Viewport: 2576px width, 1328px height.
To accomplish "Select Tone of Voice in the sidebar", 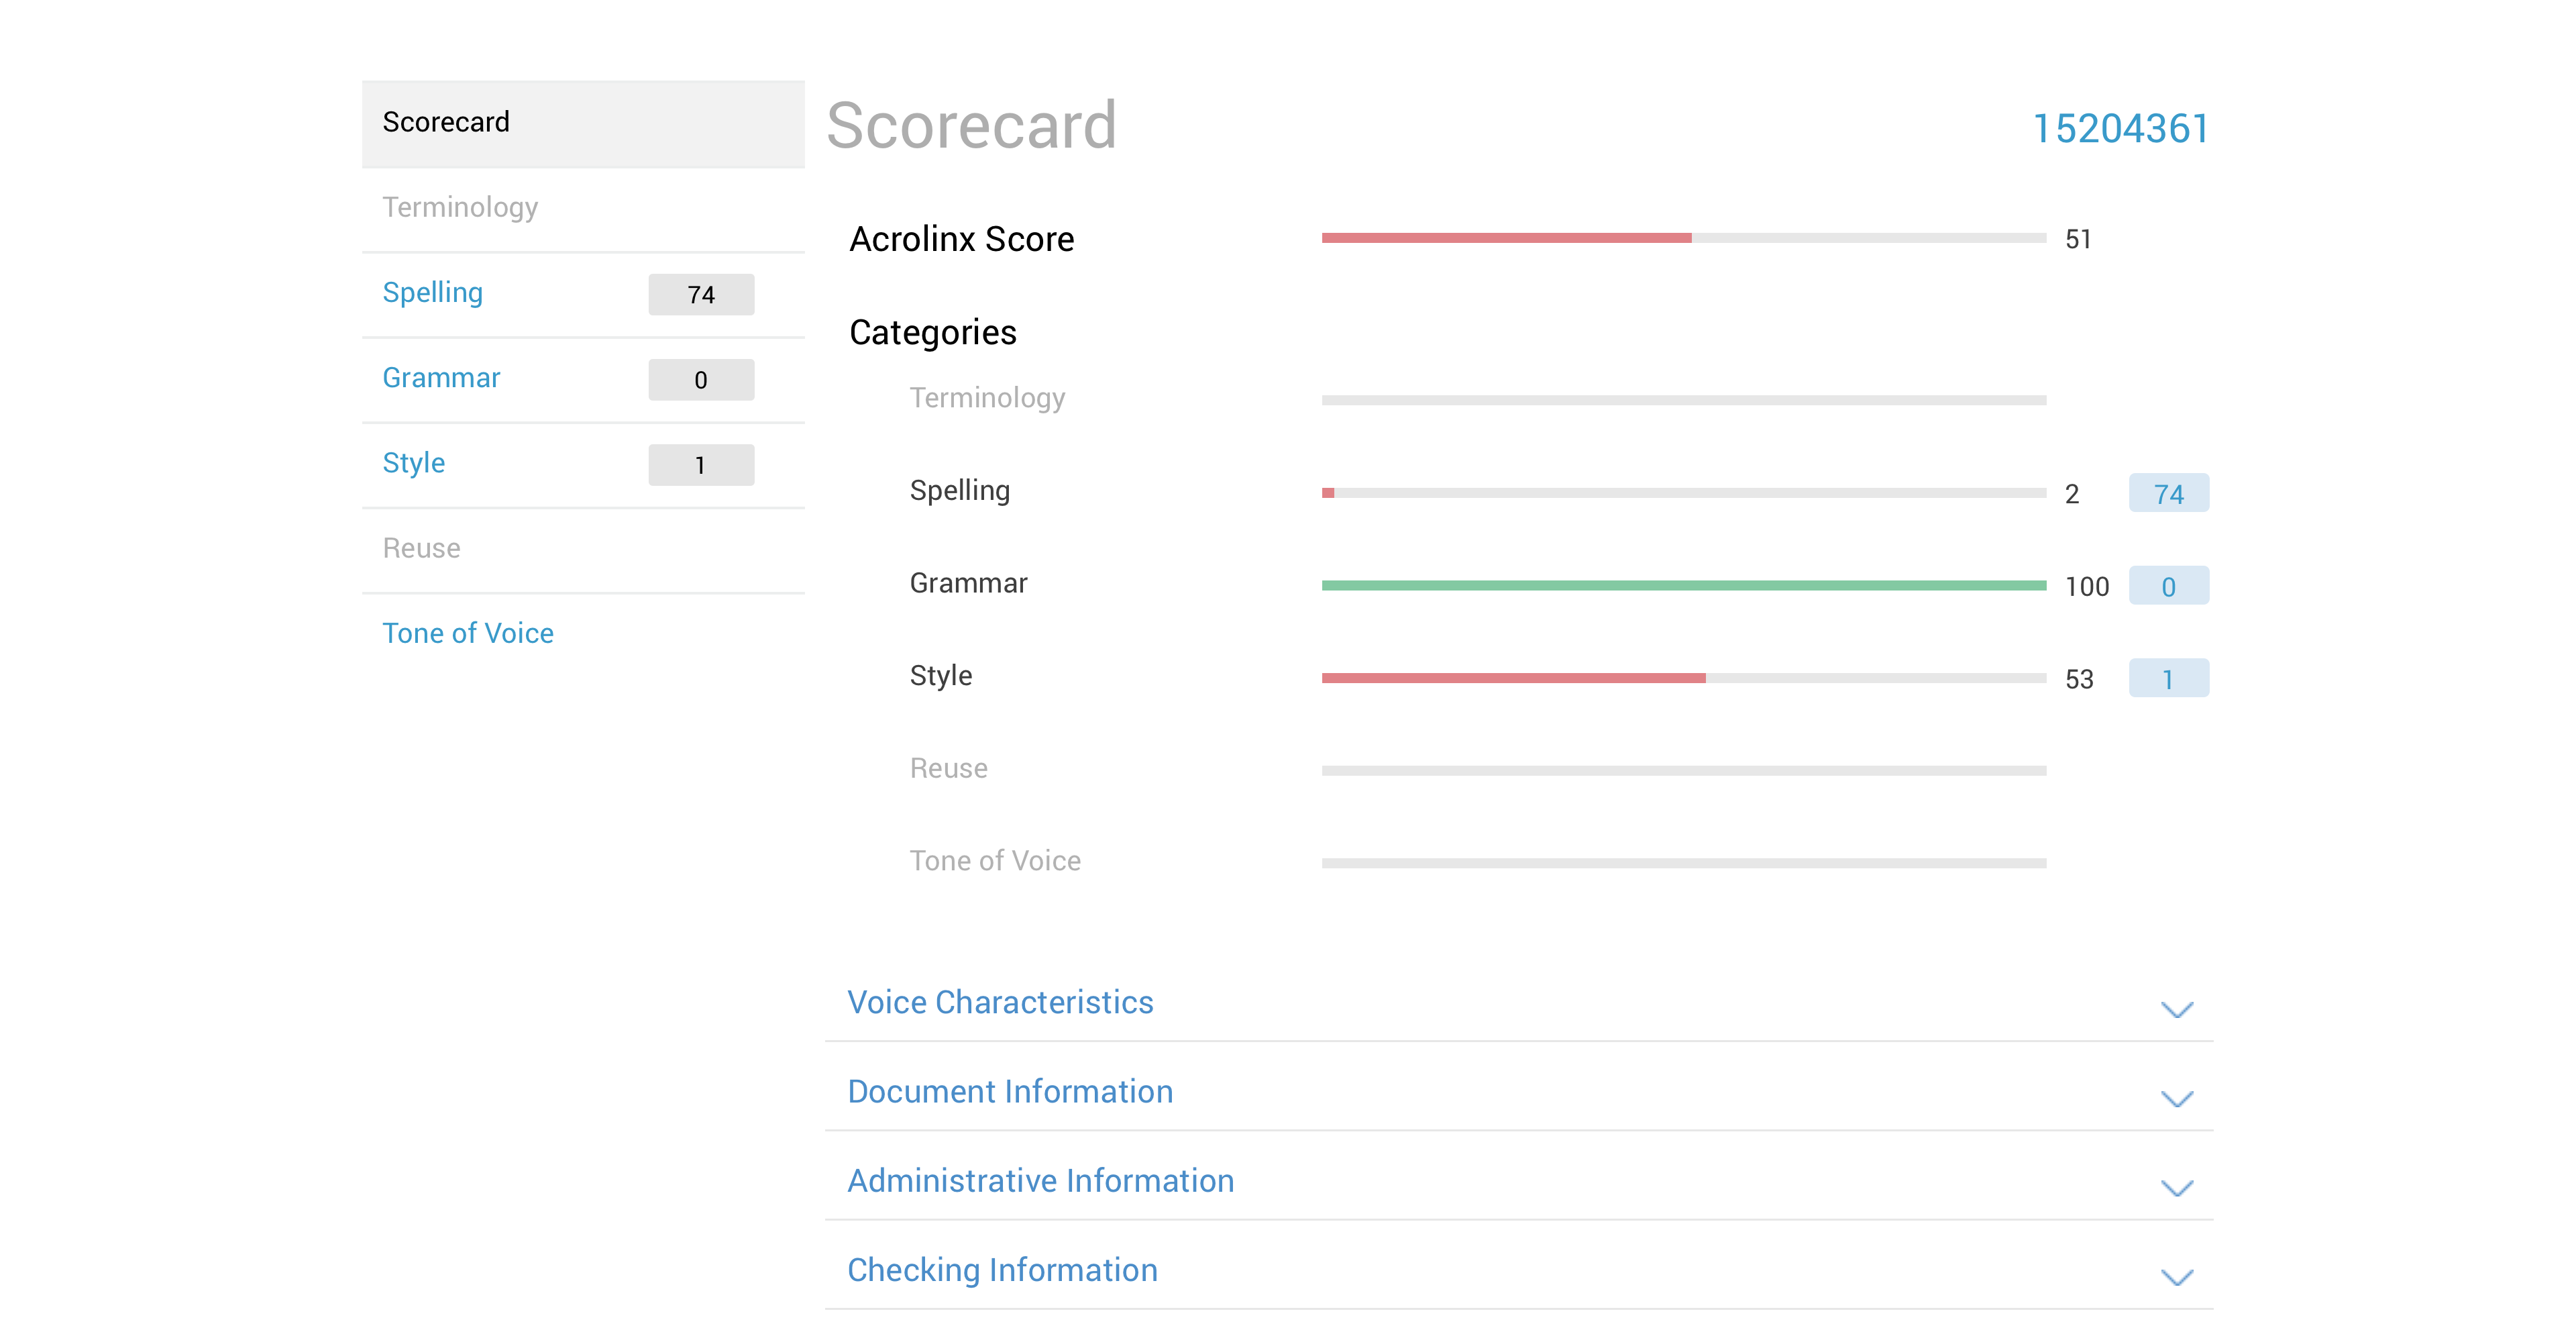I will [468, 632].
